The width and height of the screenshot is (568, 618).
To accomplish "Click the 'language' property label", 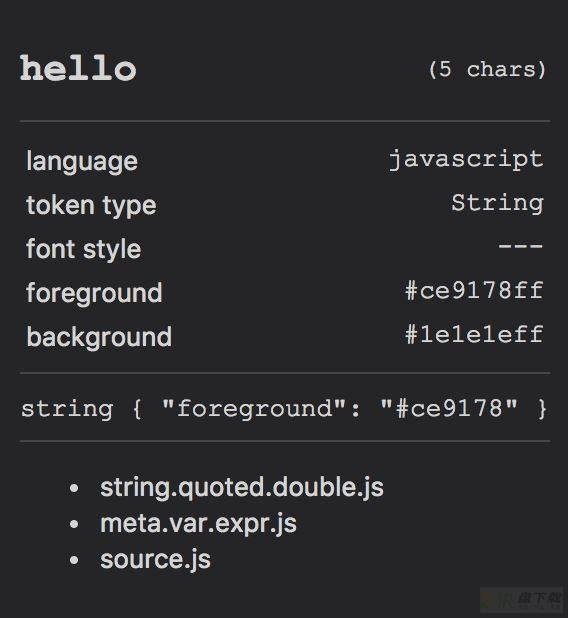I will [x=82, y=162].
